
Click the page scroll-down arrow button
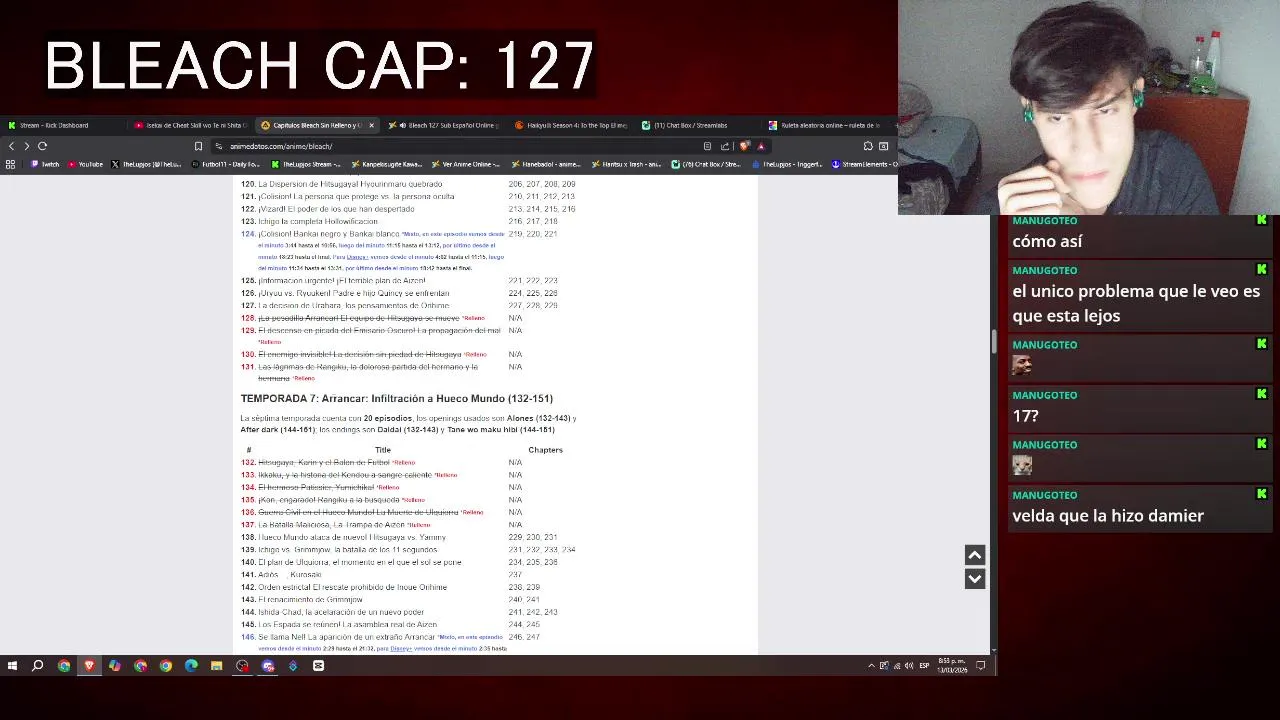975,578
